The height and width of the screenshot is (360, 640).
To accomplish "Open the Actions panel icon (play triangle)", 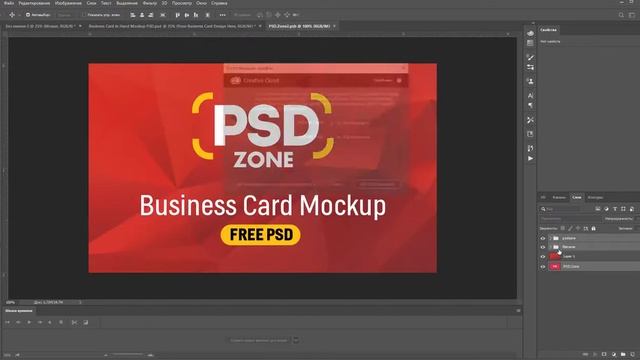I will pos(530,158).
